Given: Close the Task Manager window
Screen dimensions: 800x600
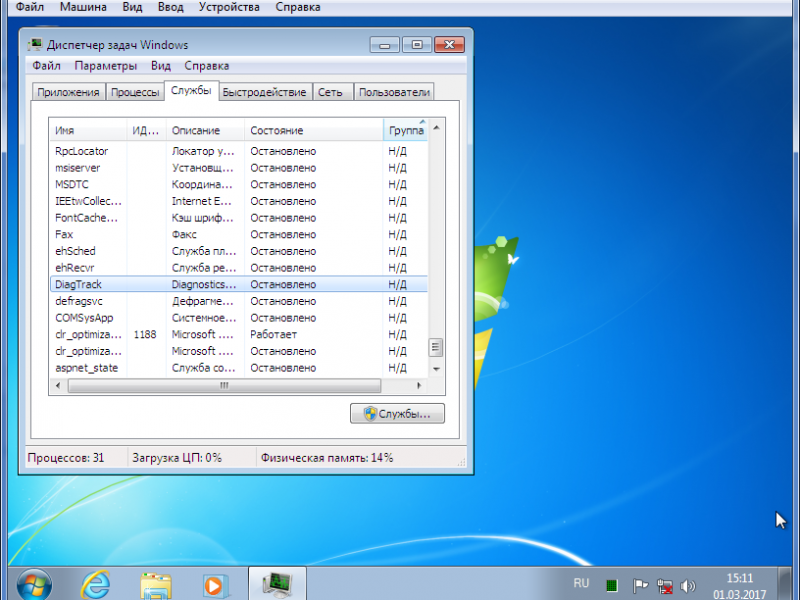Looking at the screenshot, I should tap(449, 45).
